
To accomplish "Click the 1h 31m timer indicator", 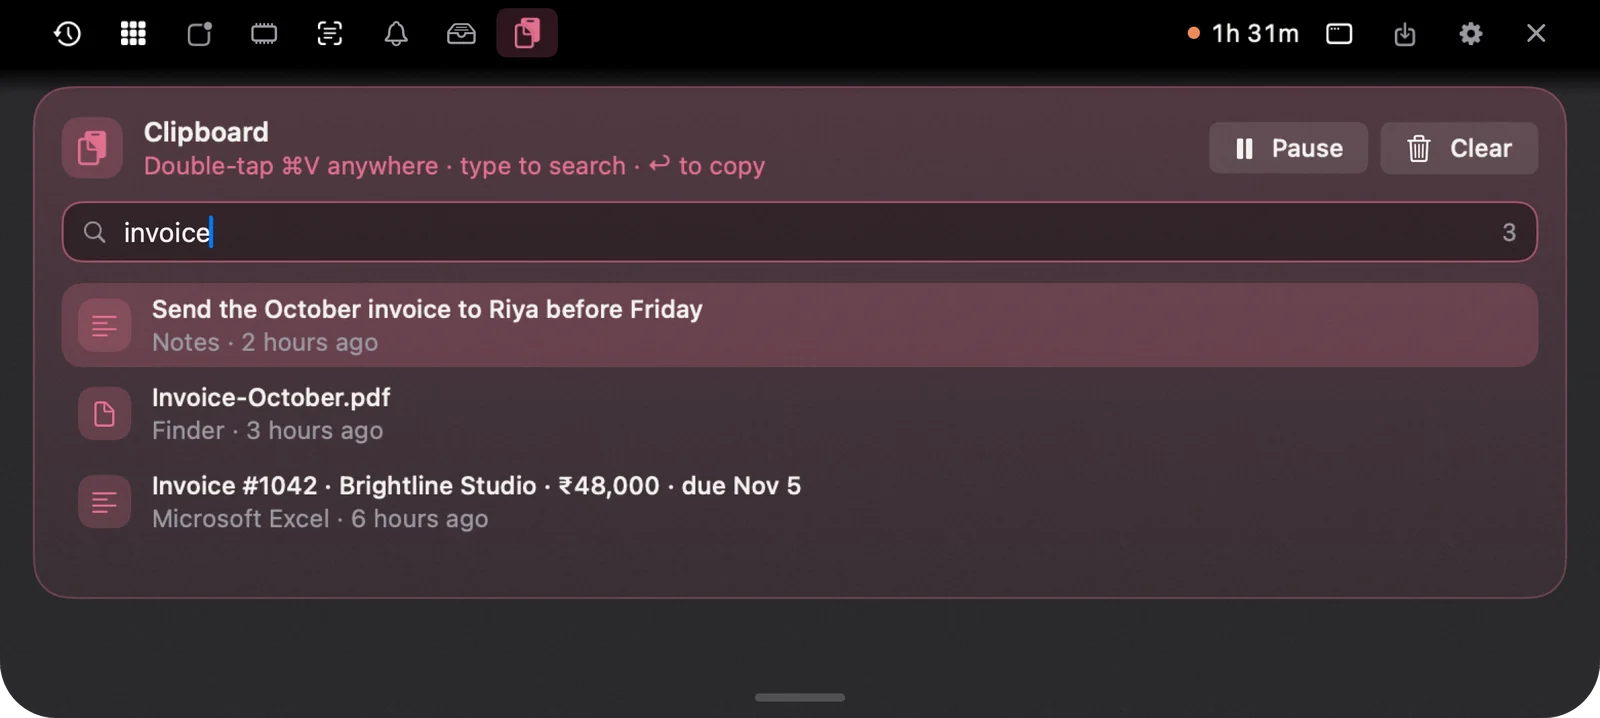I will (1243, 34).
